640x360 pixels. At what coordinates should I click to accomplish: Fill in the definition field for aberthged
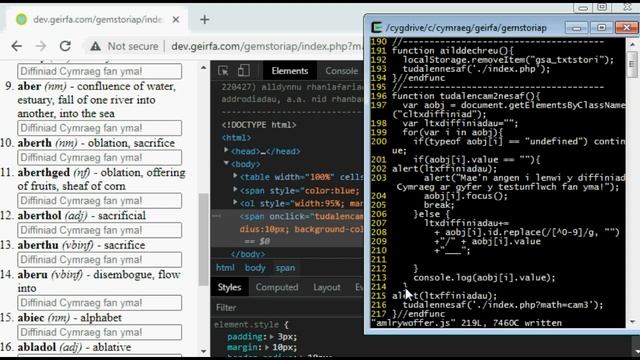[x=100, y=200]
